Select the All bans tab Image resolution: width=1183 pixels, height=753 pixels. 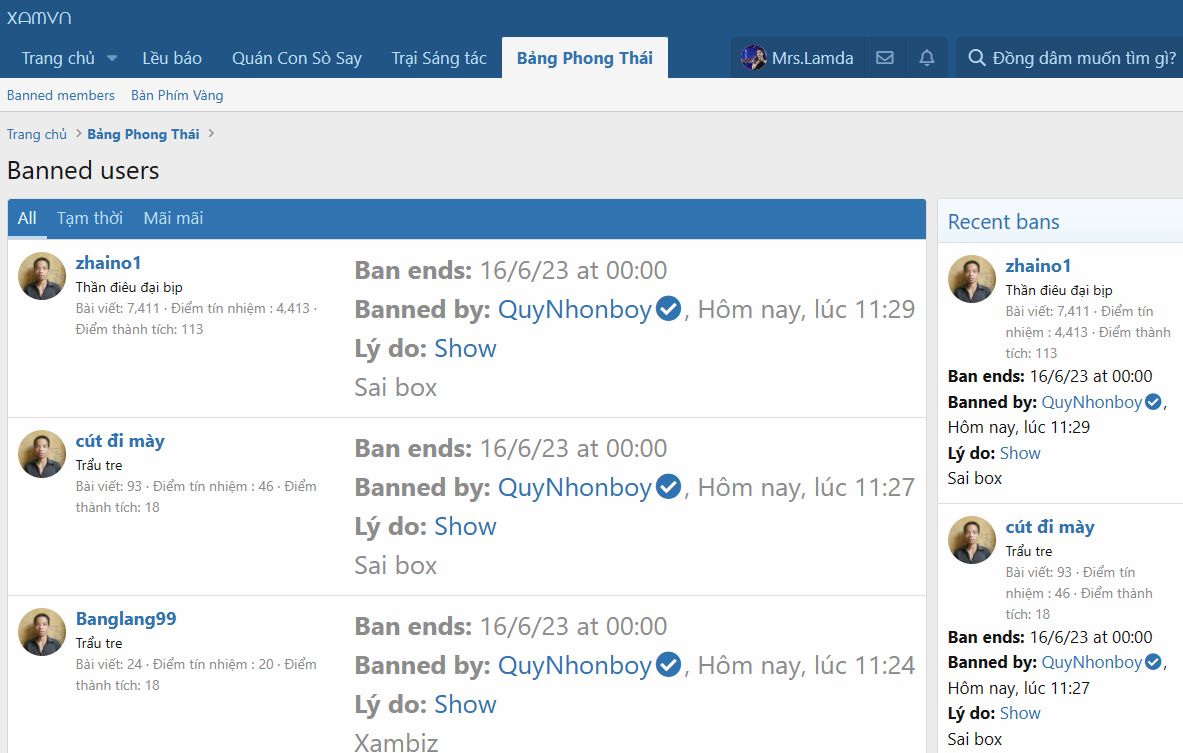click(x=27, y=218)
